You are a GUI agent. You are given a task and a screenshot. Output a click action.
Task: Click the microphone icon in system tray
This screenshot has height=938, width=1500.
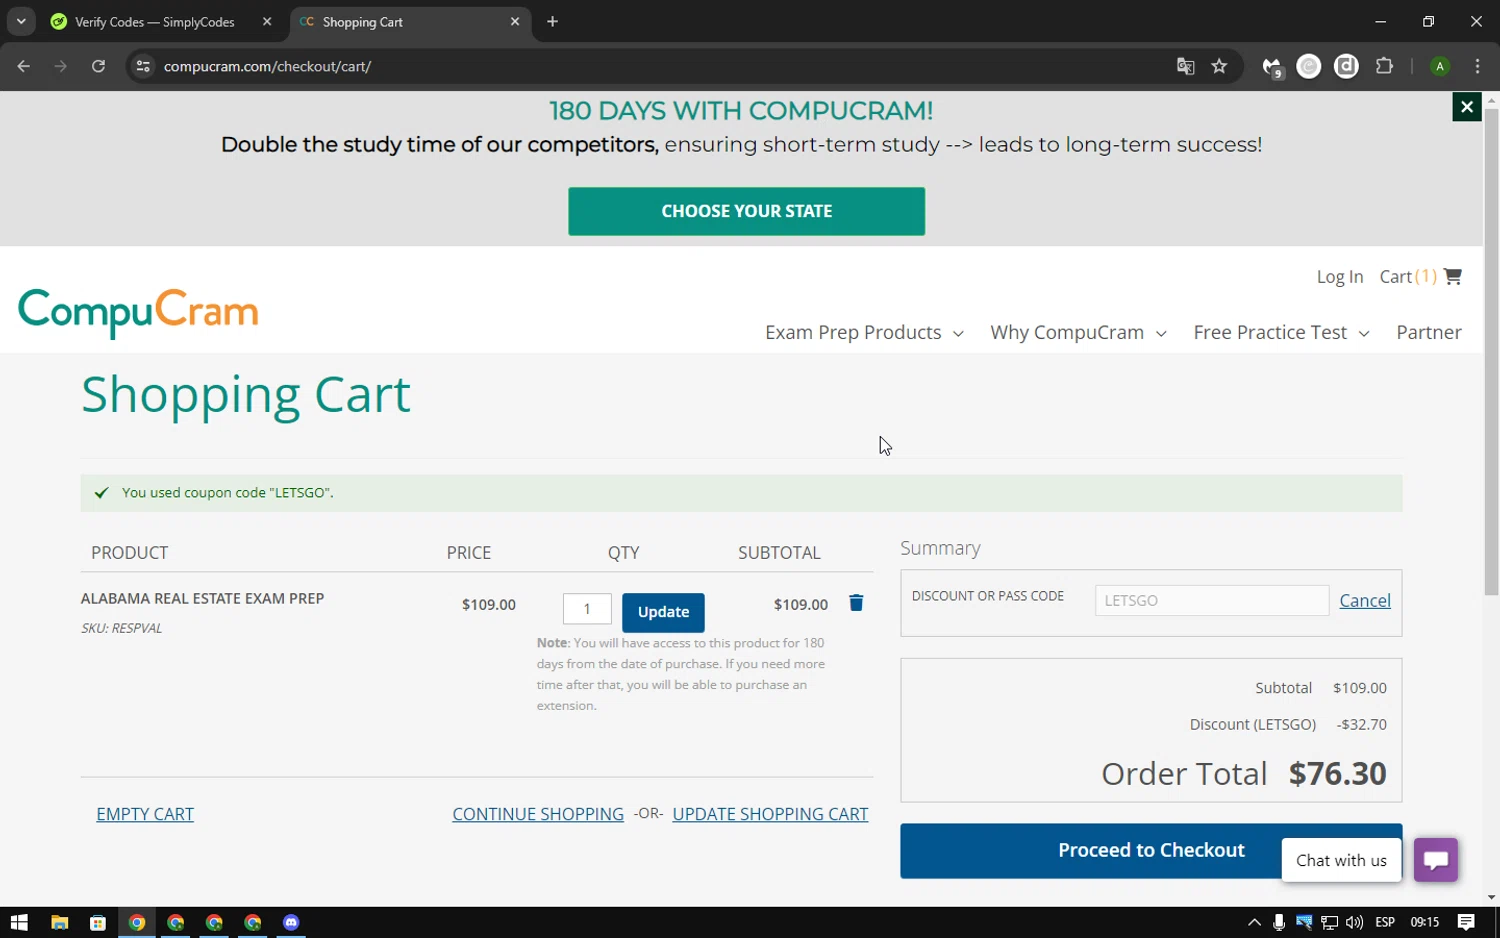coord(1279,922)
